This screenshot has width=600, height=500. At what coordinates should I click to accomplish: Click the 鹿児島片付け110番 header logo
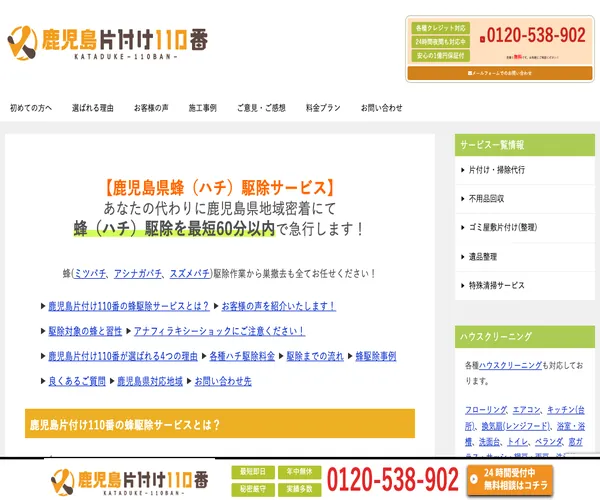[x=108, y=41]
